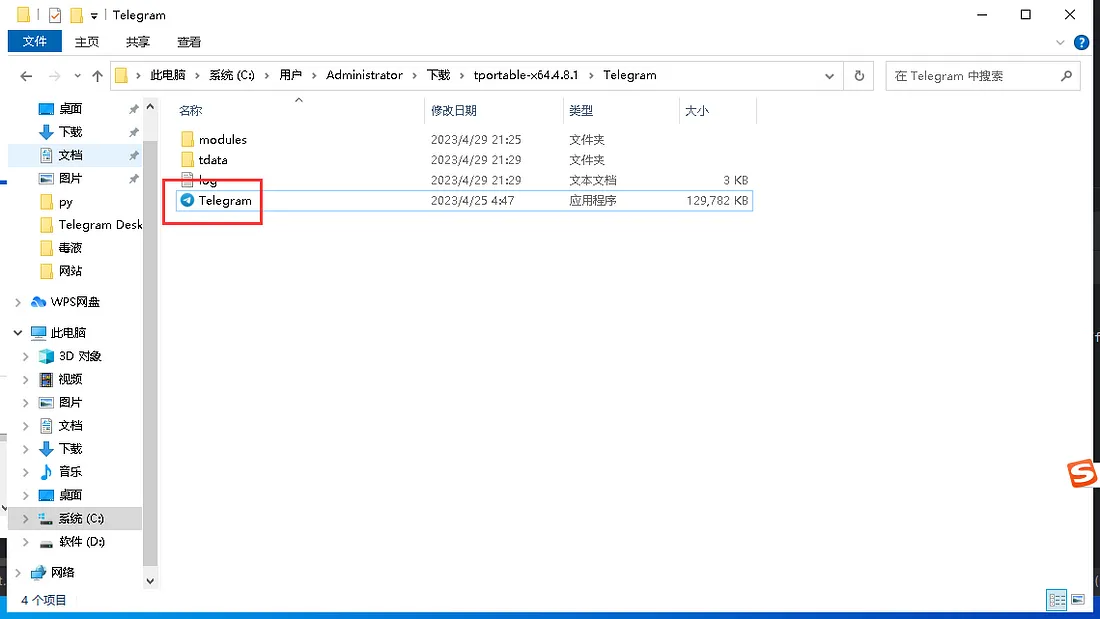Click the up one level arrow
Viewport: 1100px width, 619px height.
(96, 75)
